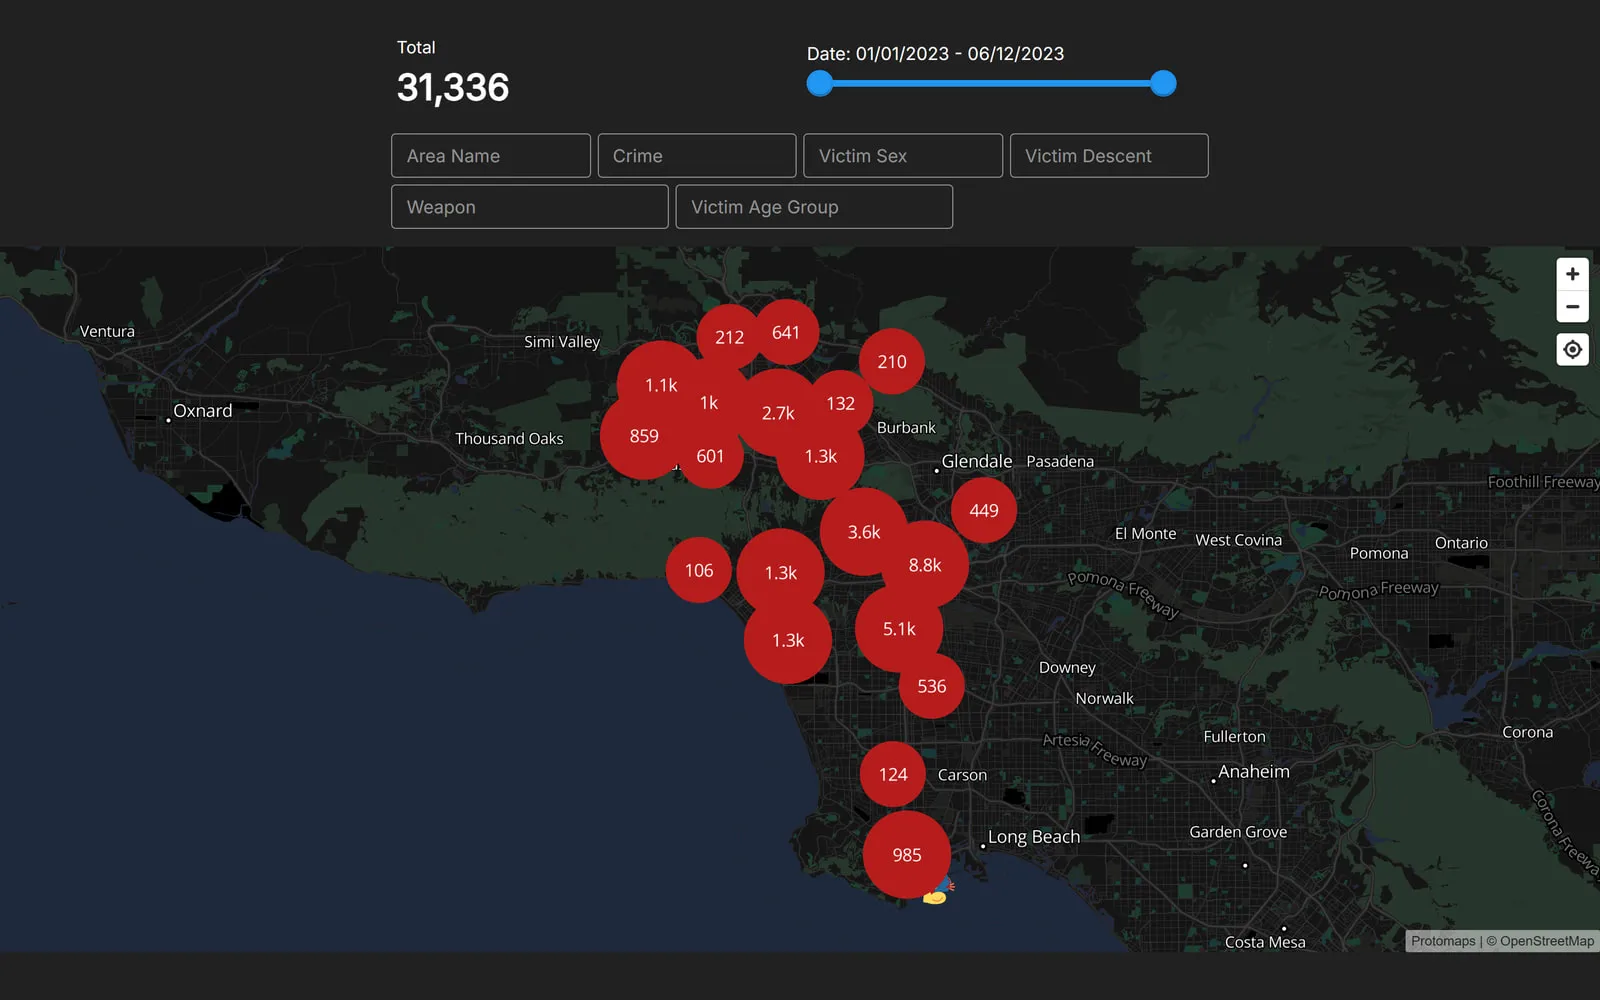Open the Victim Sex filter
The image size is (1600, 1000).
903,156
